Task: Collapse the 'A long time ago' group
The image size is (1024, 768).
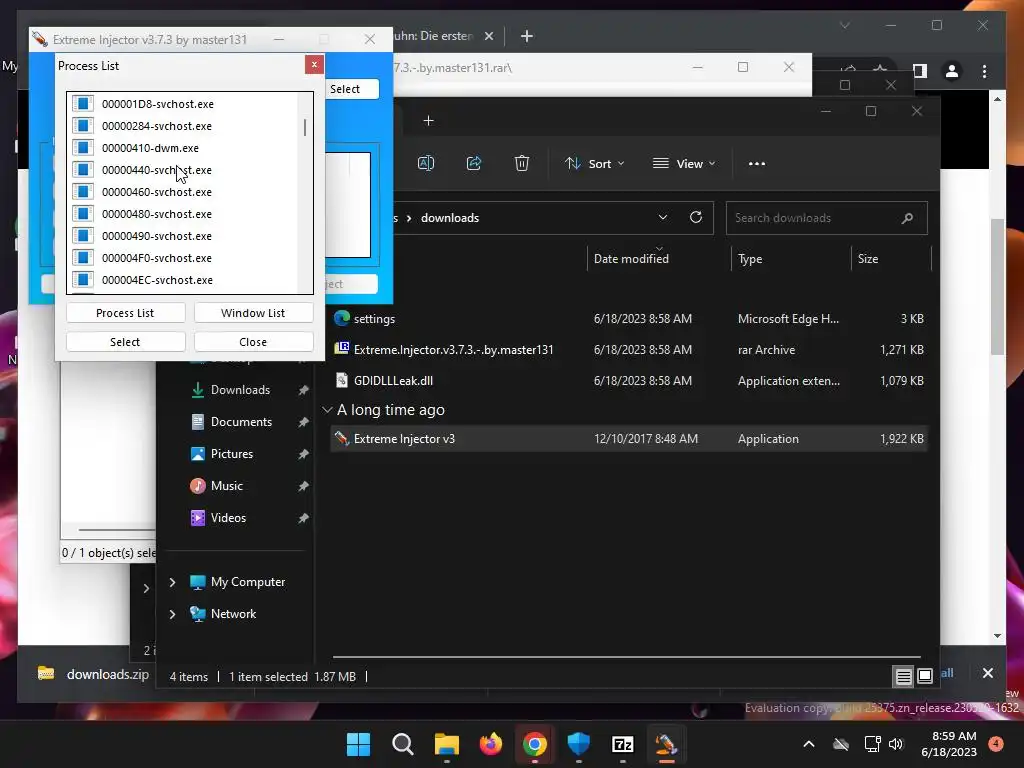Action: (x=327, y=410)
